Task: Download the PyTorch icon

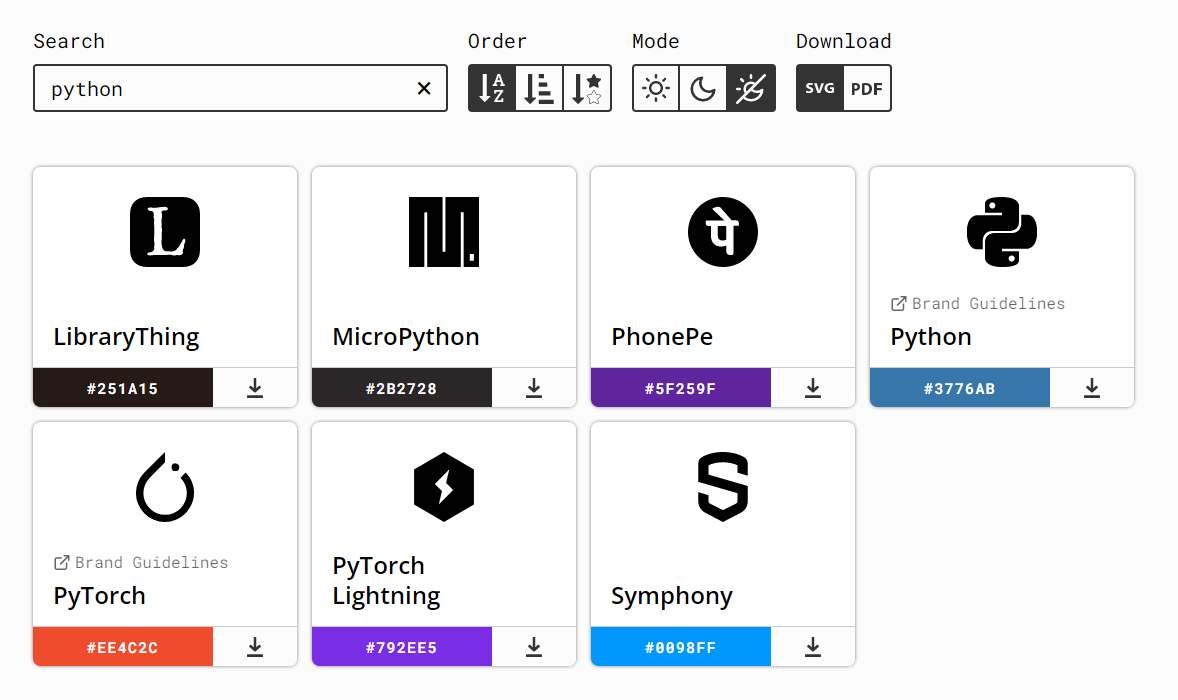Action: click(255, 647)
